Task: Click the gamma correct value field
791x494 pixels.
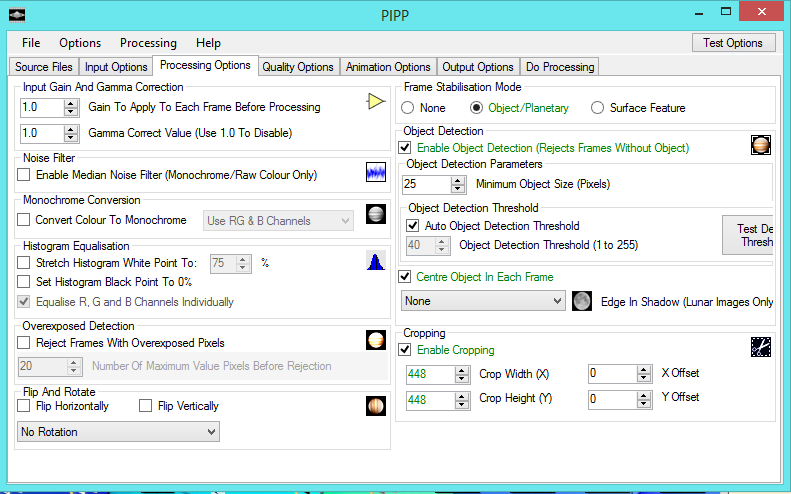Action: click(x=41, y=133)
